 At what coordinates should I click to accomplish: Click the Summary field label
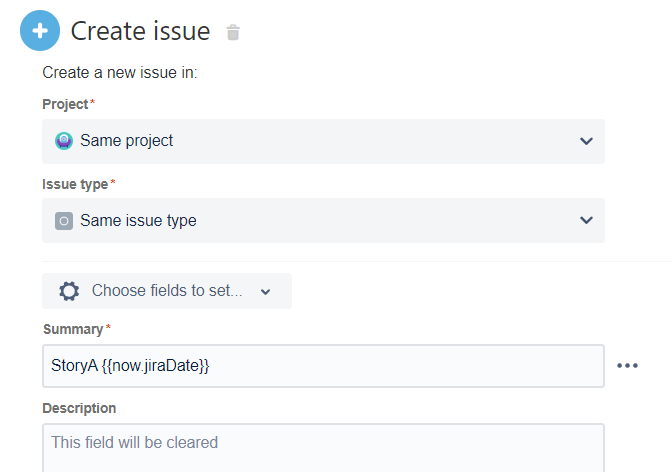click(73, 329)
